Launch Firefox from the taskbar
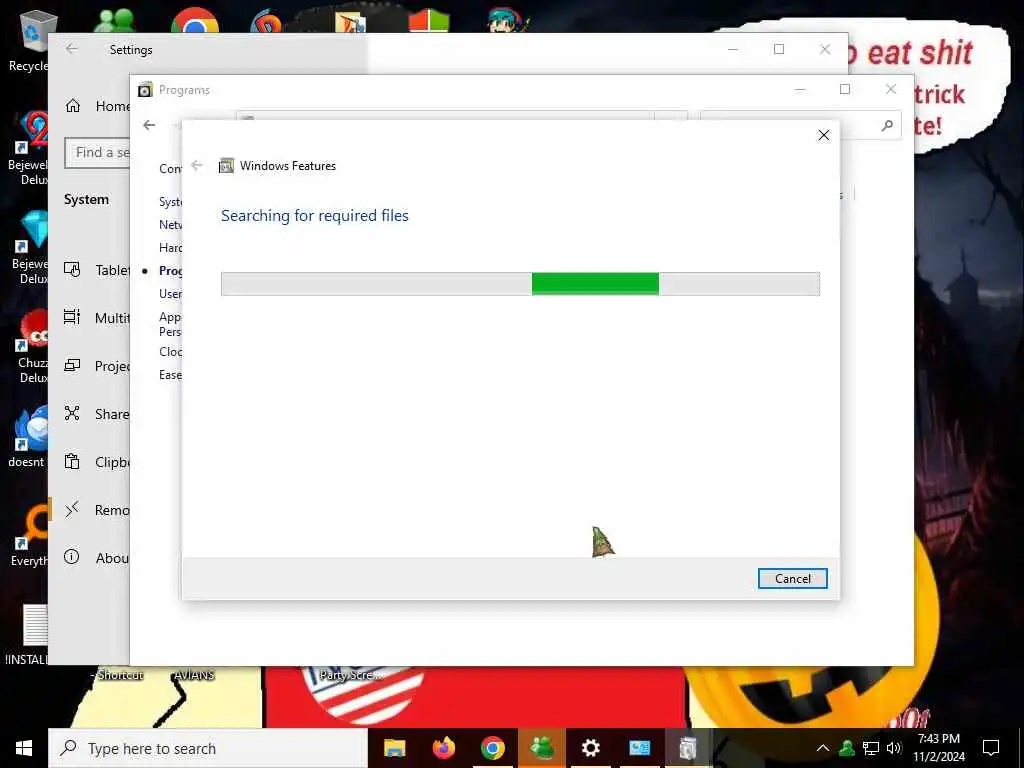This screenshot has height=768, width=1024. (443, 748)
